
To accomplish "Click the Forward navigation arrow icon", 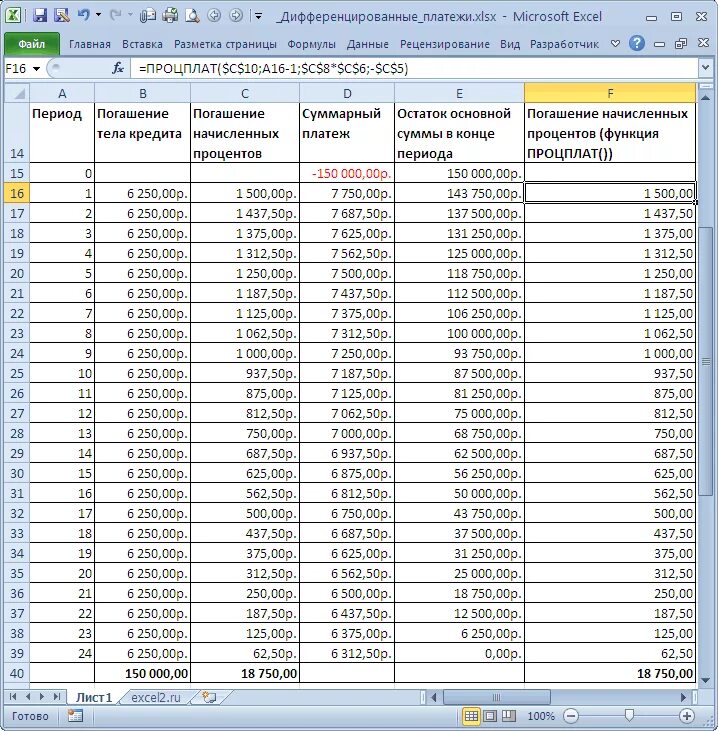I will [236, 15].
